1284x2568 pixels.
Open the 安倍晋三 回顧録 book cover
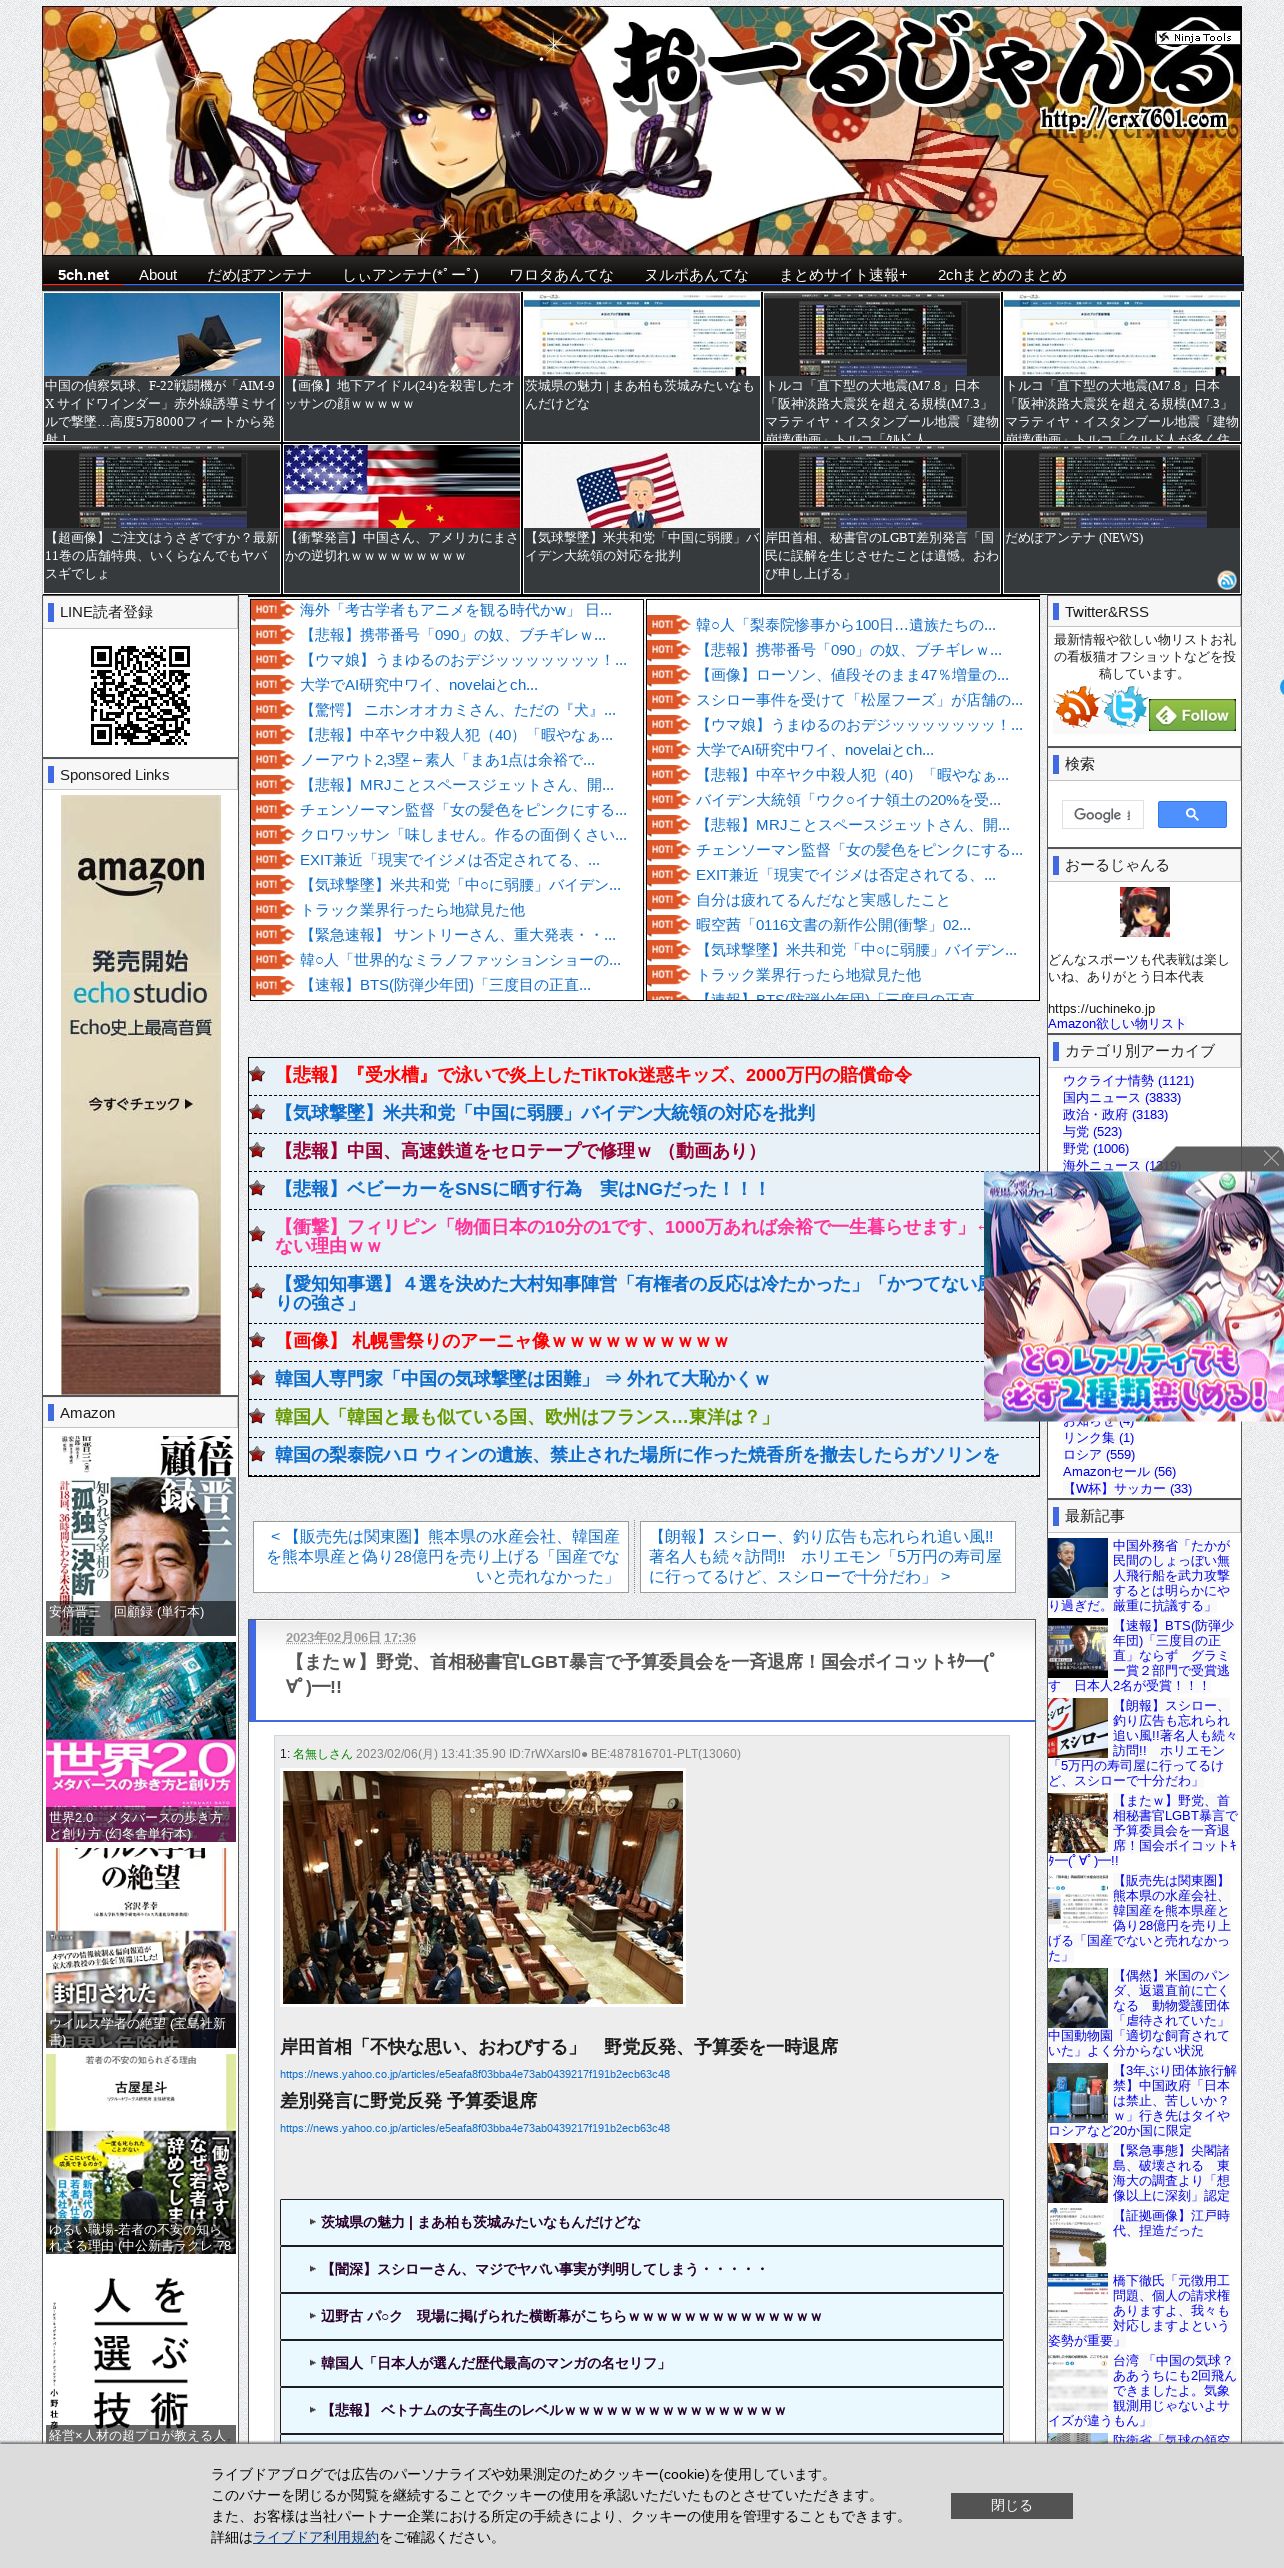140,1534
